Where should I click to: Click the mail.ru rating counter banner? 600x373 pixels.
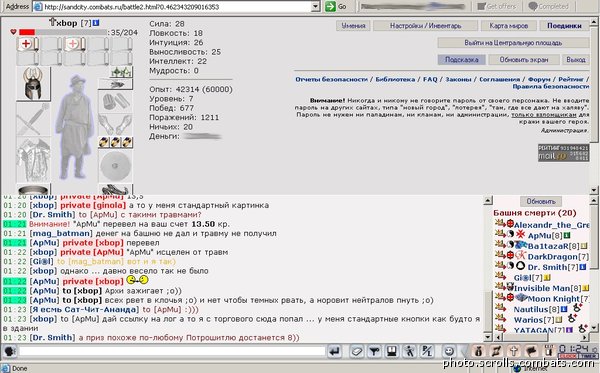click(563, 153)
